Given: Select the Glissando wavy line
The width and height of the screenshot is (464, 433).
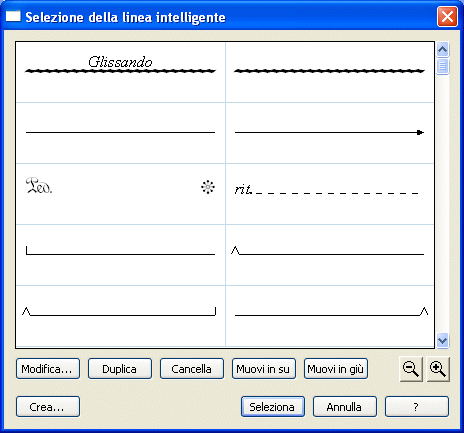Looking at the screenshot, I should pos(120,72).
